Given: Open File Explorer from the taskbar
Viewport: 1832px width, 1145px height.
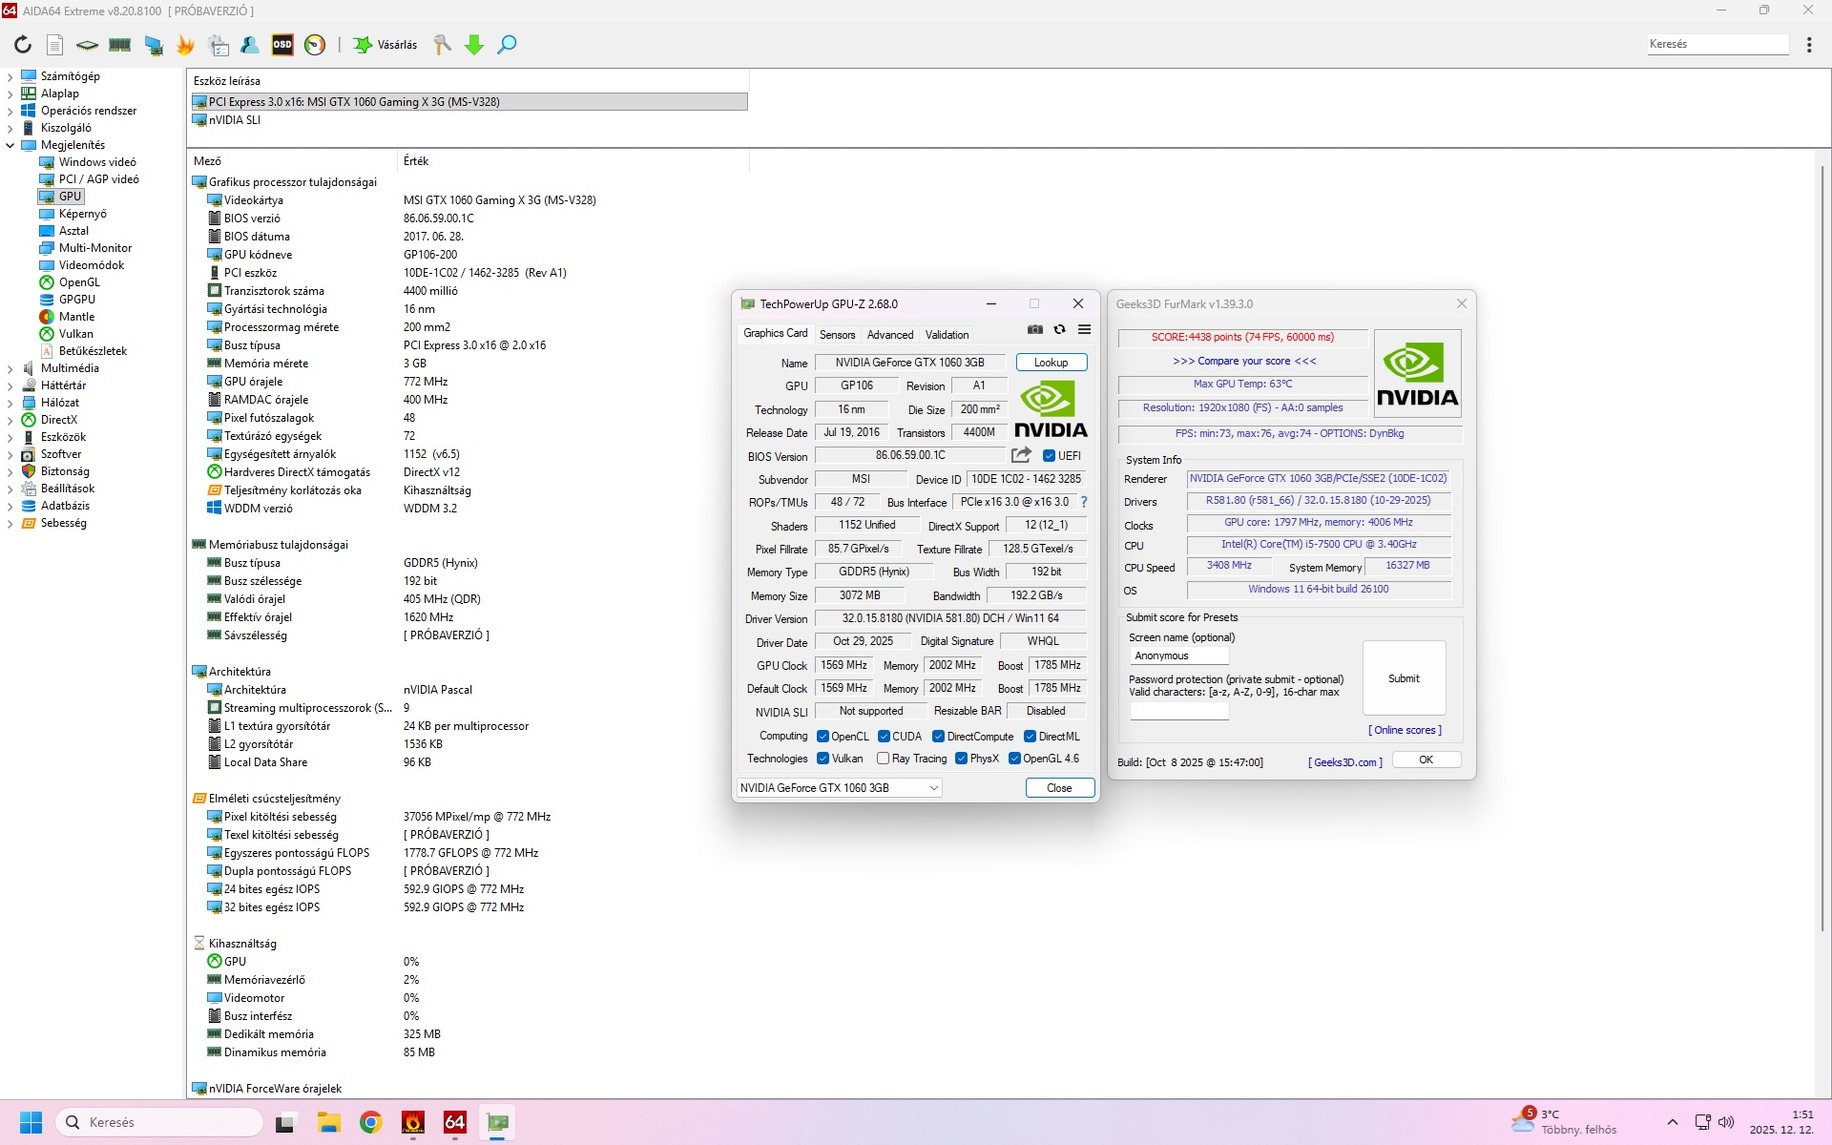Looking at the screenshot, I should 329,1122.
